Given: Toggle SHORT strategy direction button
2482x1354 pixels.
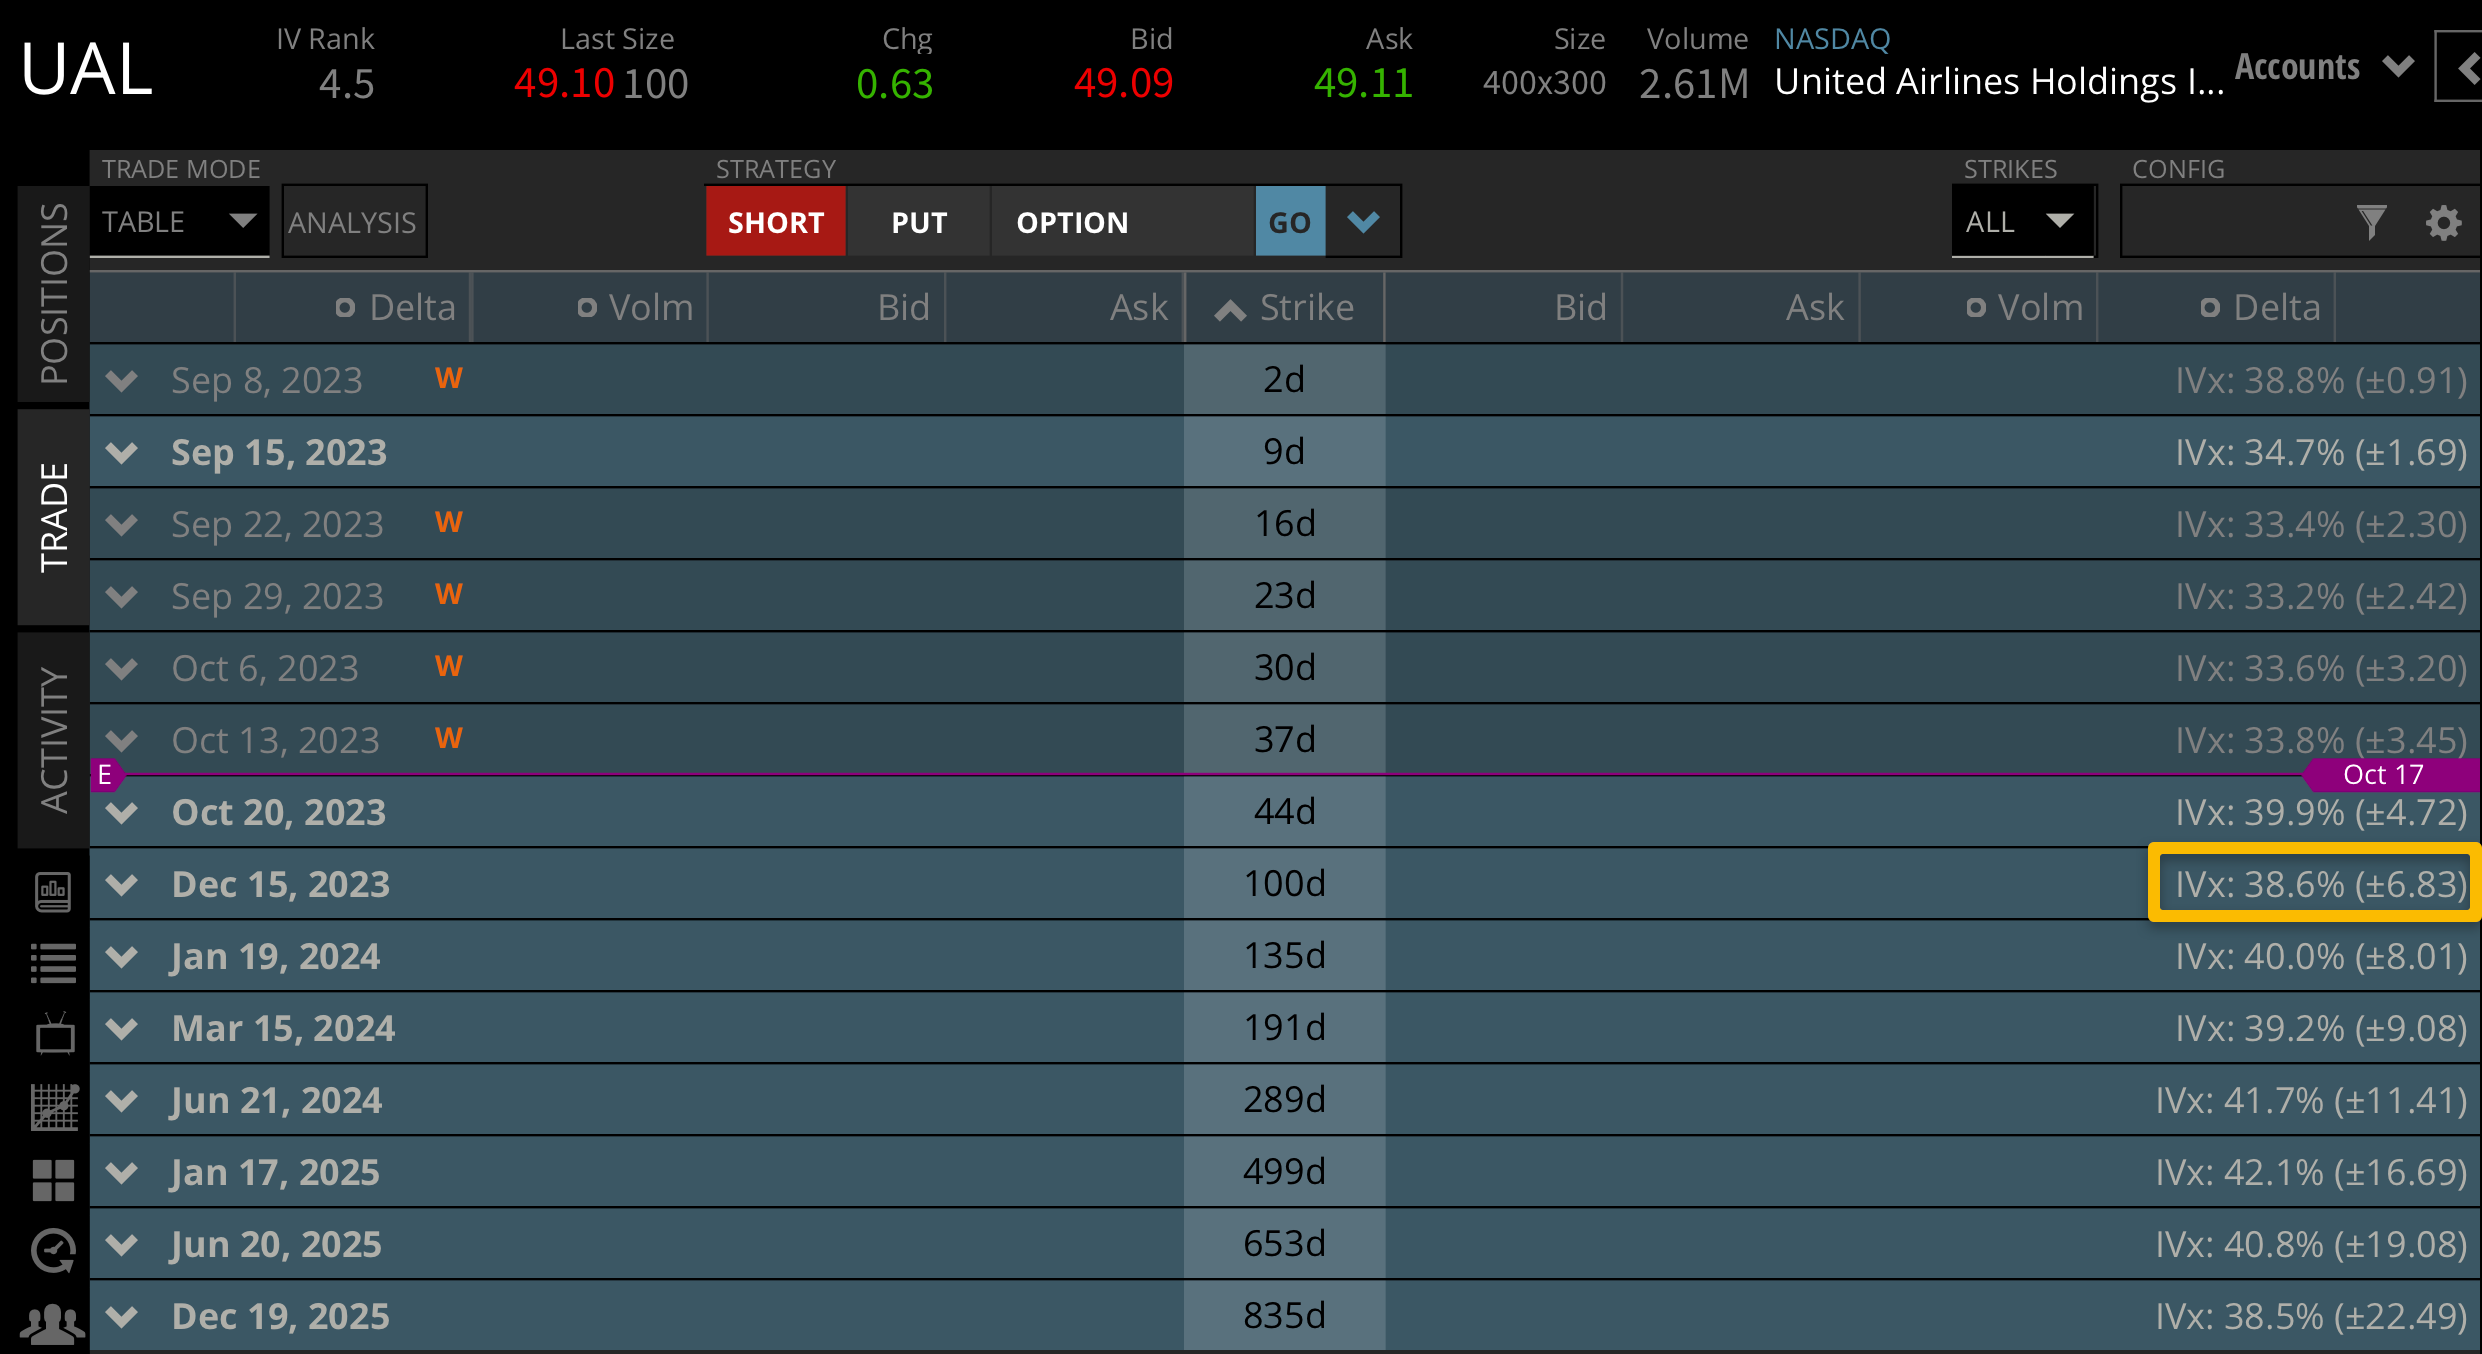Looking at the screenshot, I should 775,222.
